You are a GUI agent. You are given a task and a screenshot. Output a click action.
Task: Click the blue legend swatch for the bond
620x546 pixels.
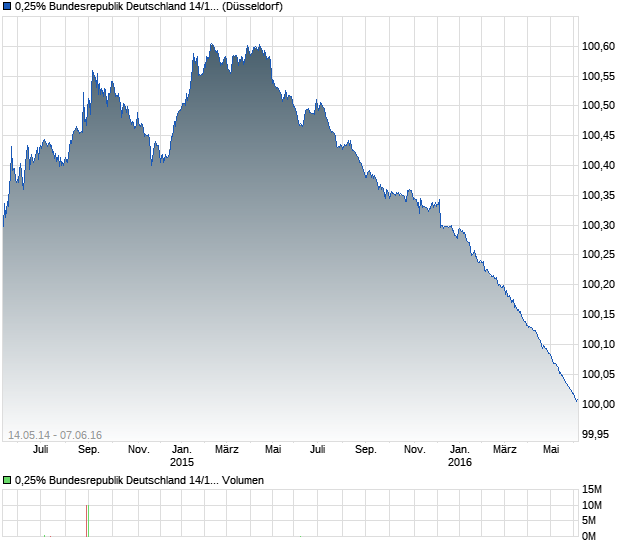tap(7, 6)
